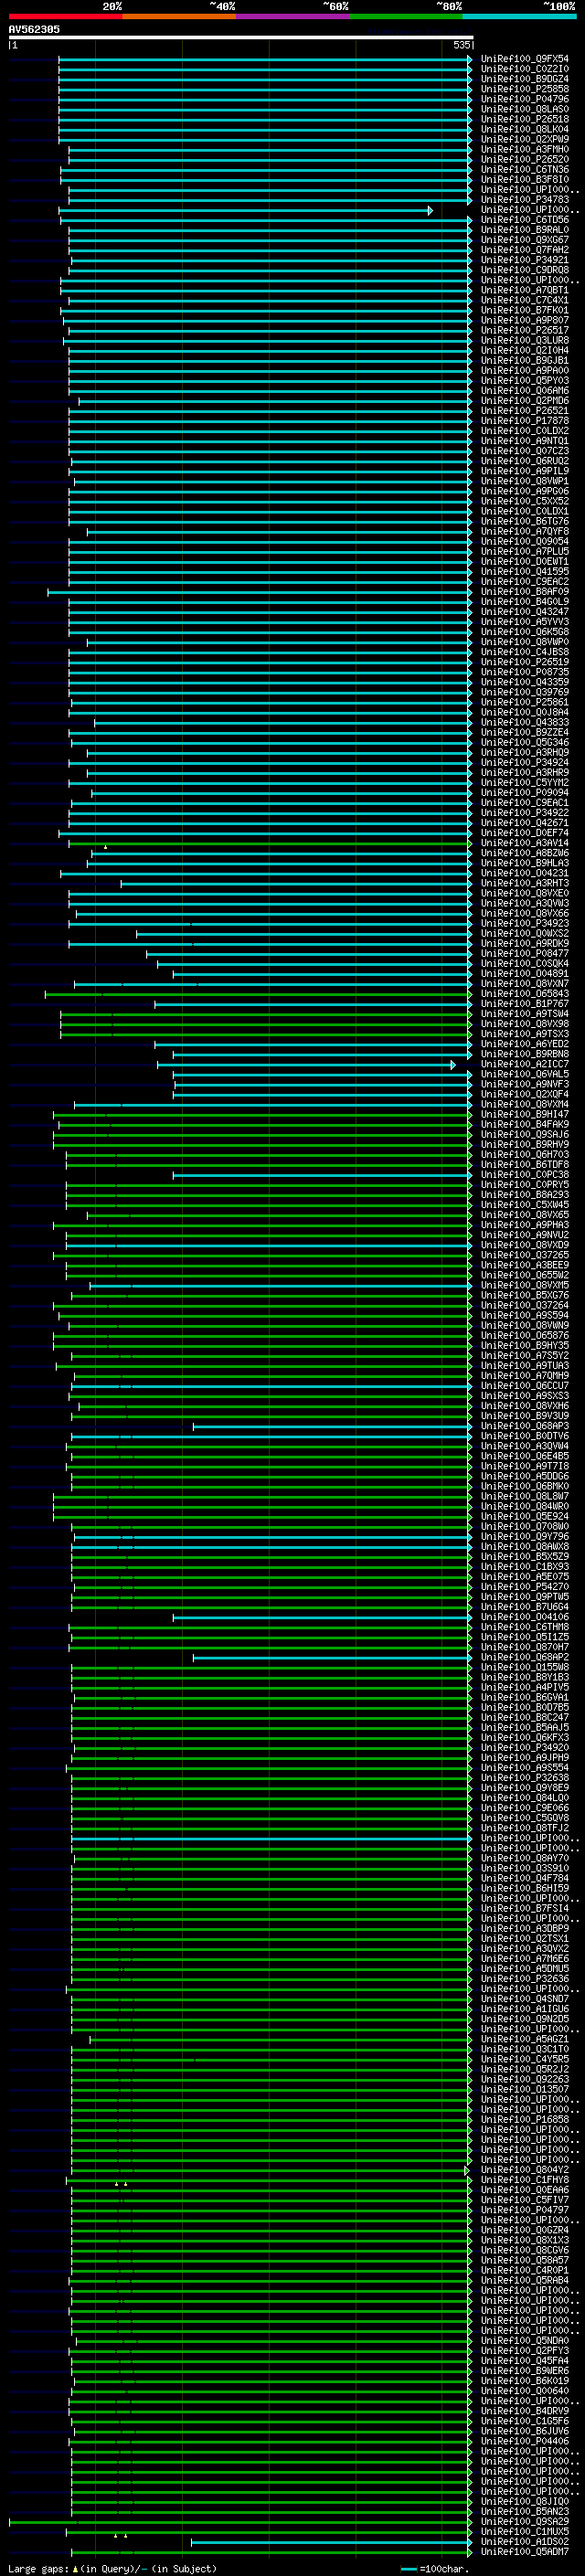Screen dimensions: 585x2576
Task: Select the UniRef100_C0PC38 hit label
Action: coord(524,1175)
